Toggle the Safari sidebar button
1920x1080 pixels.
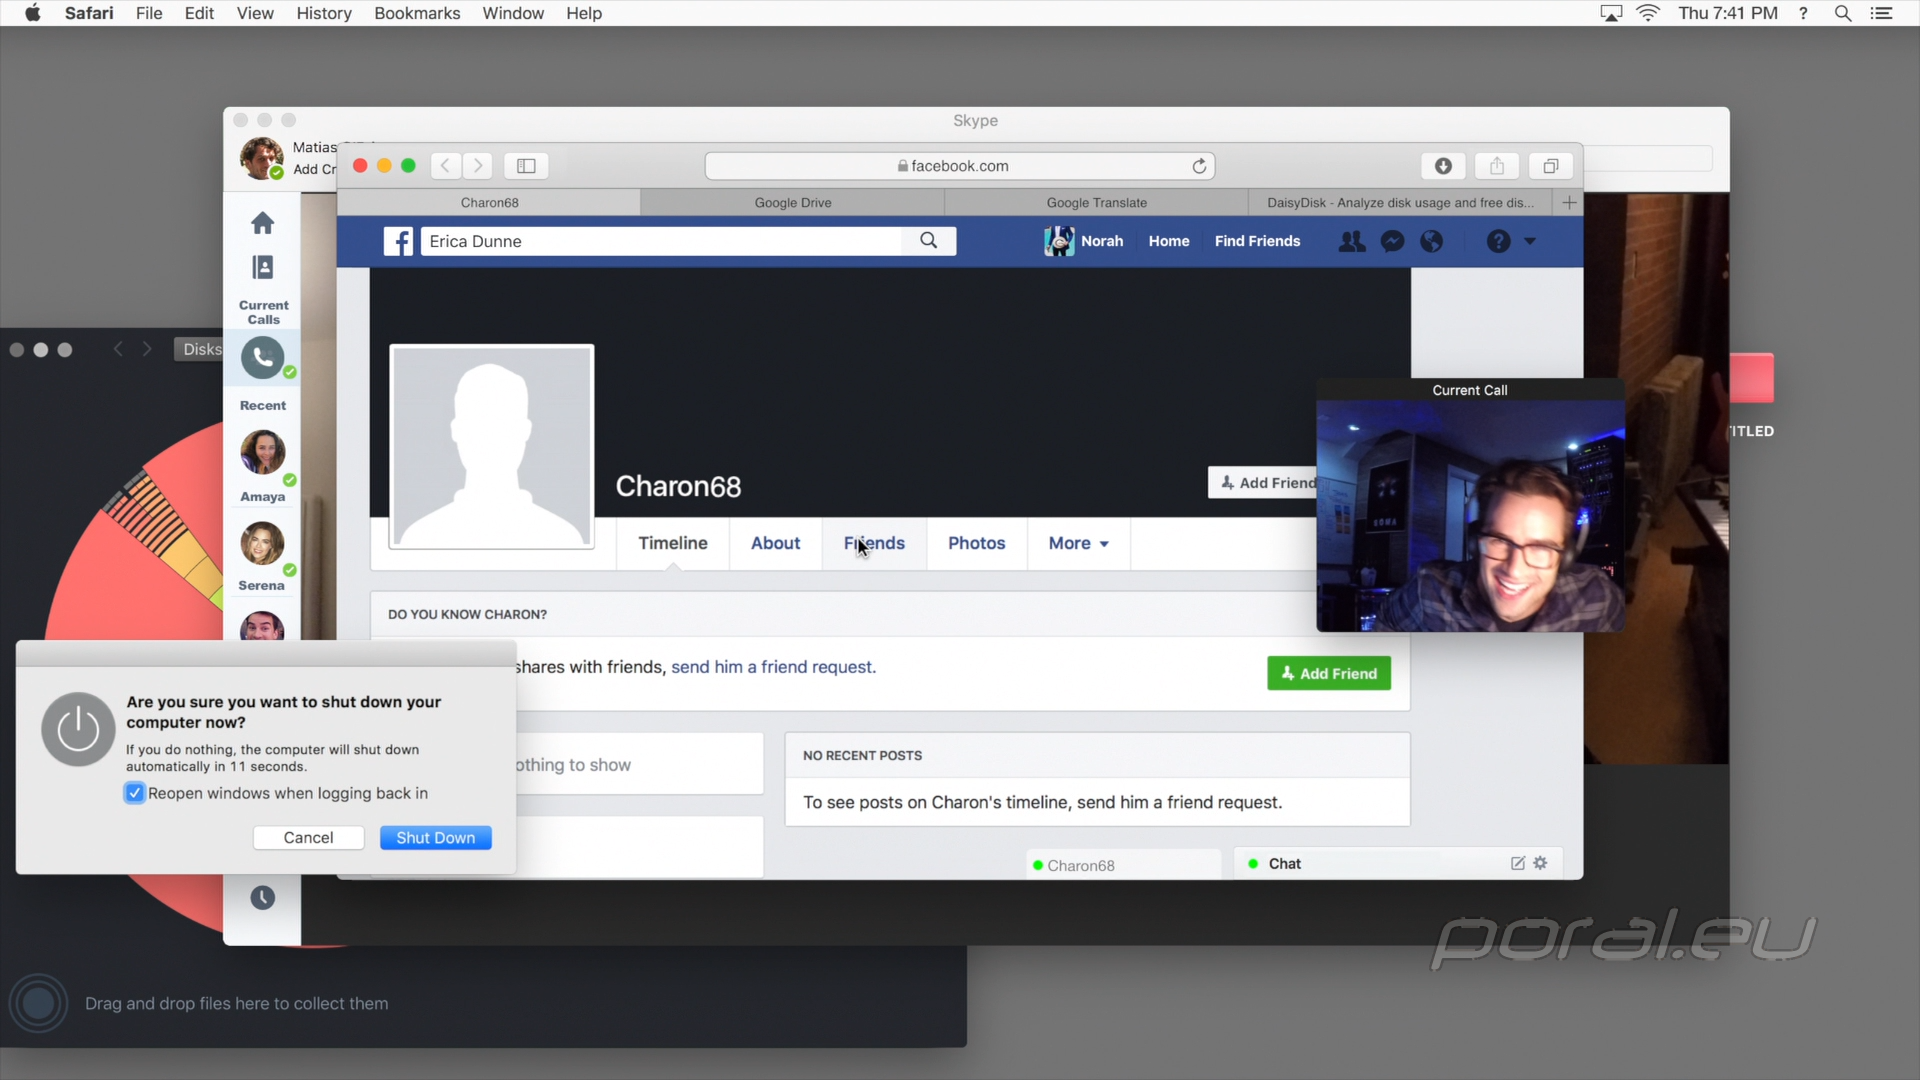pyautogui.click(x=526, y=166)
